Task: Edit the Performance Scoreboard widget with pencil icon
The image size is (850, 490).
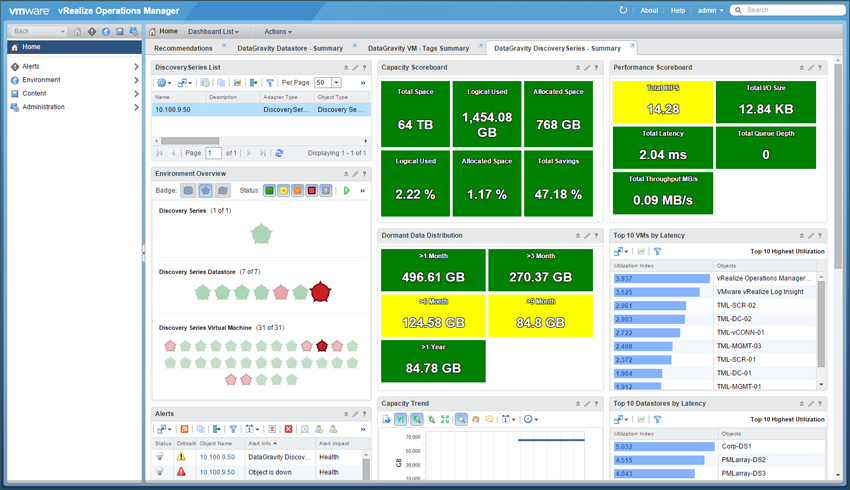Action: pyautogui.click(x=811, y=68)
